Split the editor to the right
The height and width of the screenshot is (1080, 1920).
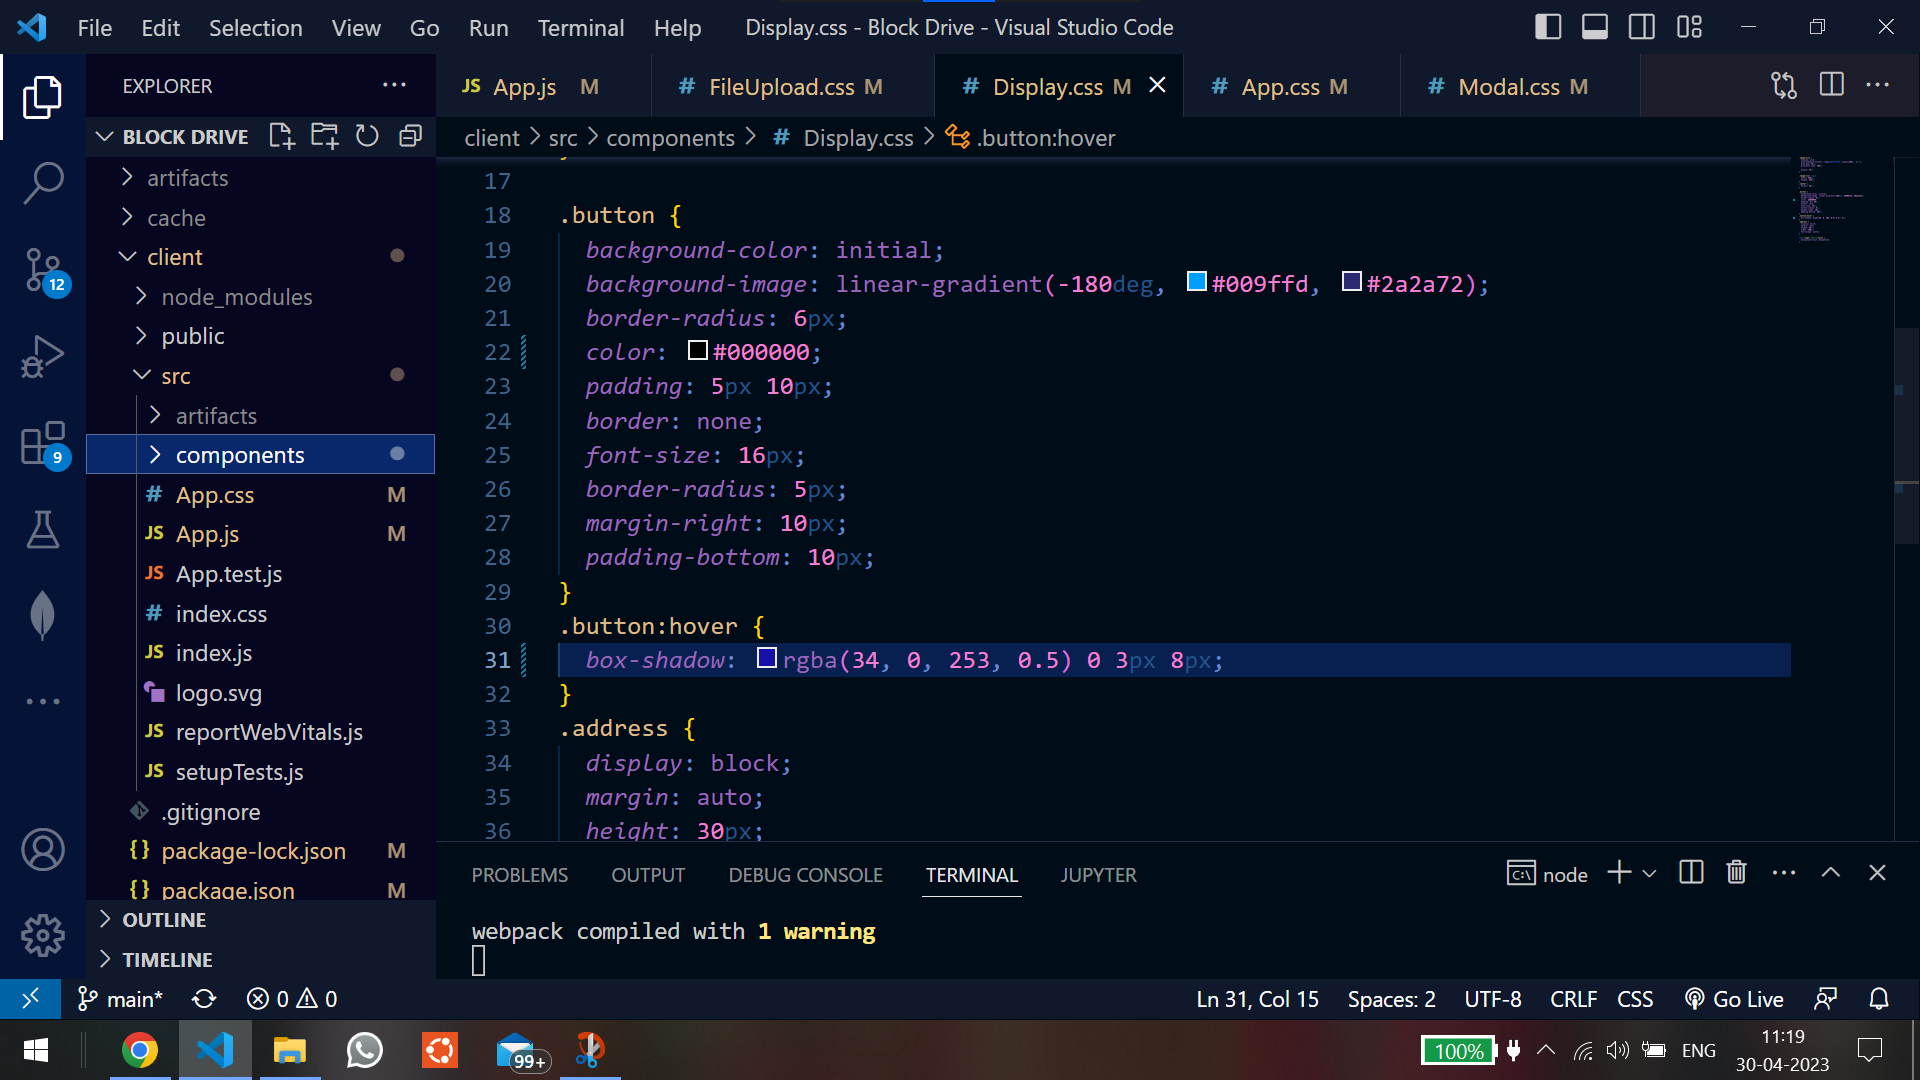click(1831, 85)
